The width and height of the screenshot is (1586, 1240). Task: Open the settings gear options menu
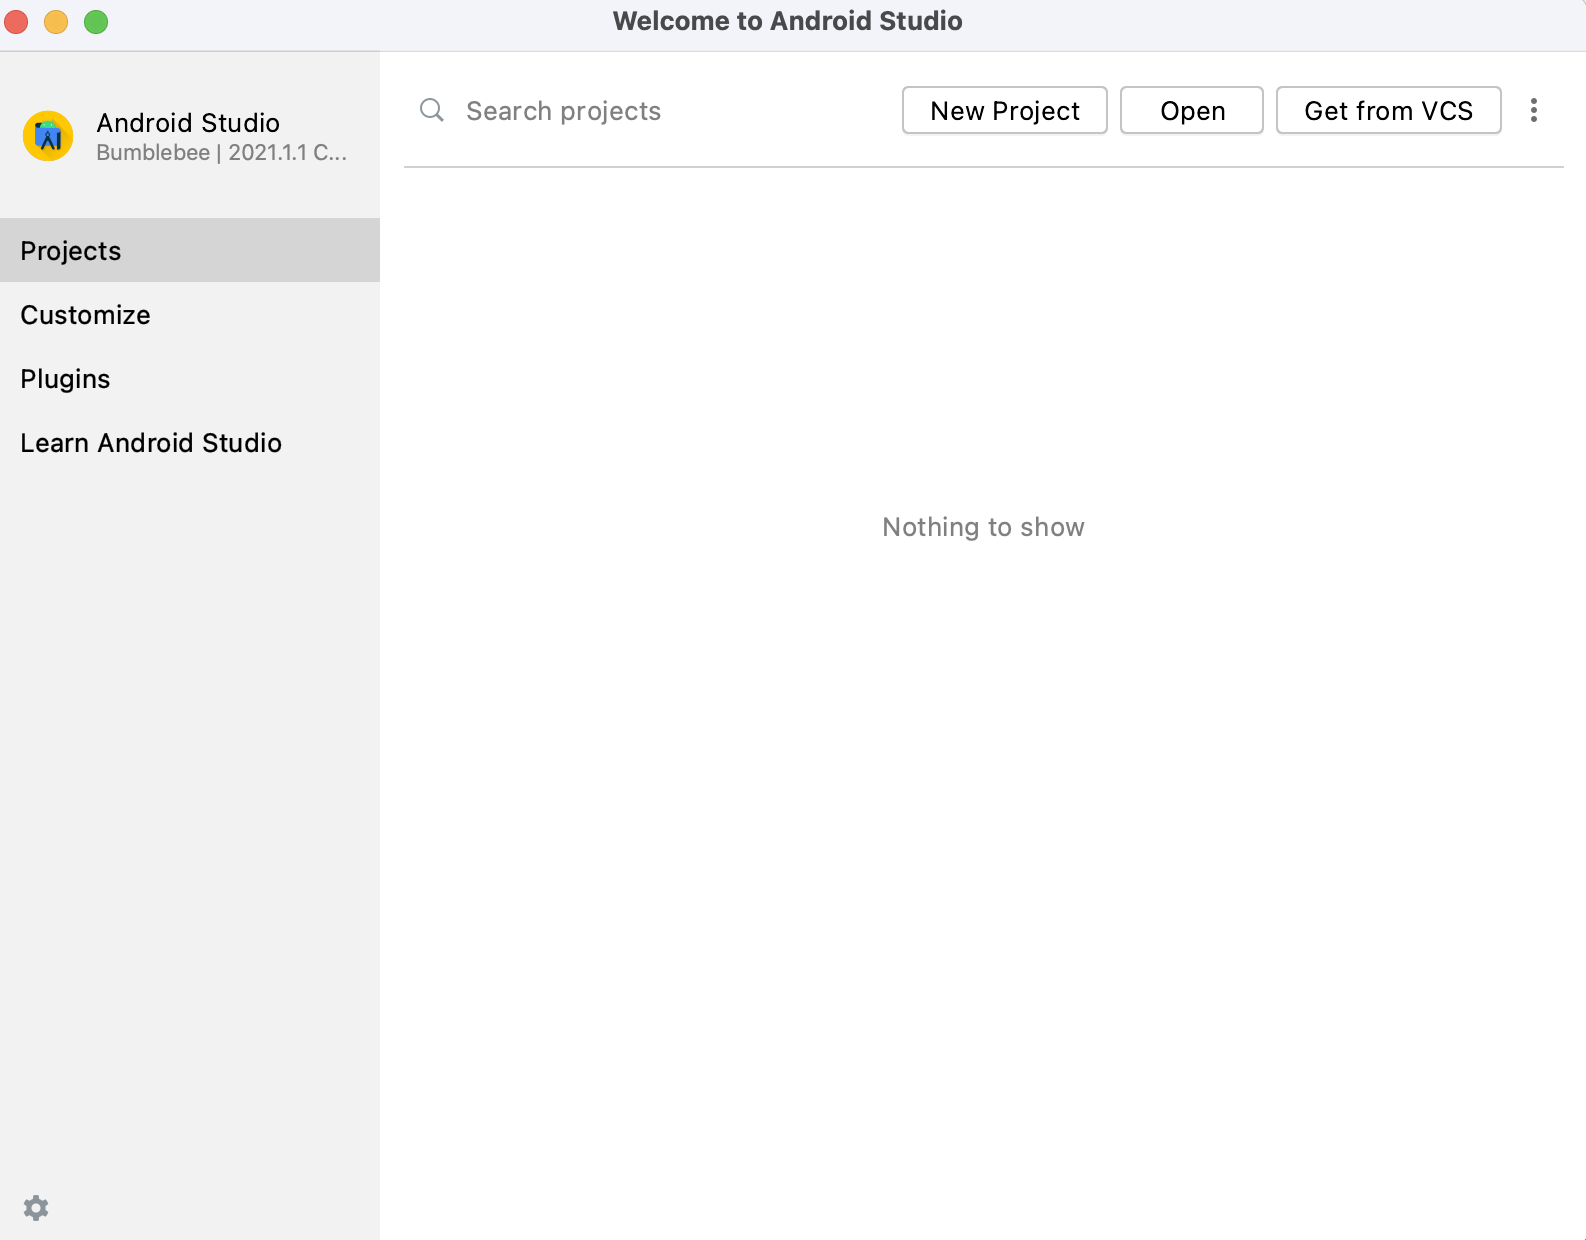[36, 1208]
